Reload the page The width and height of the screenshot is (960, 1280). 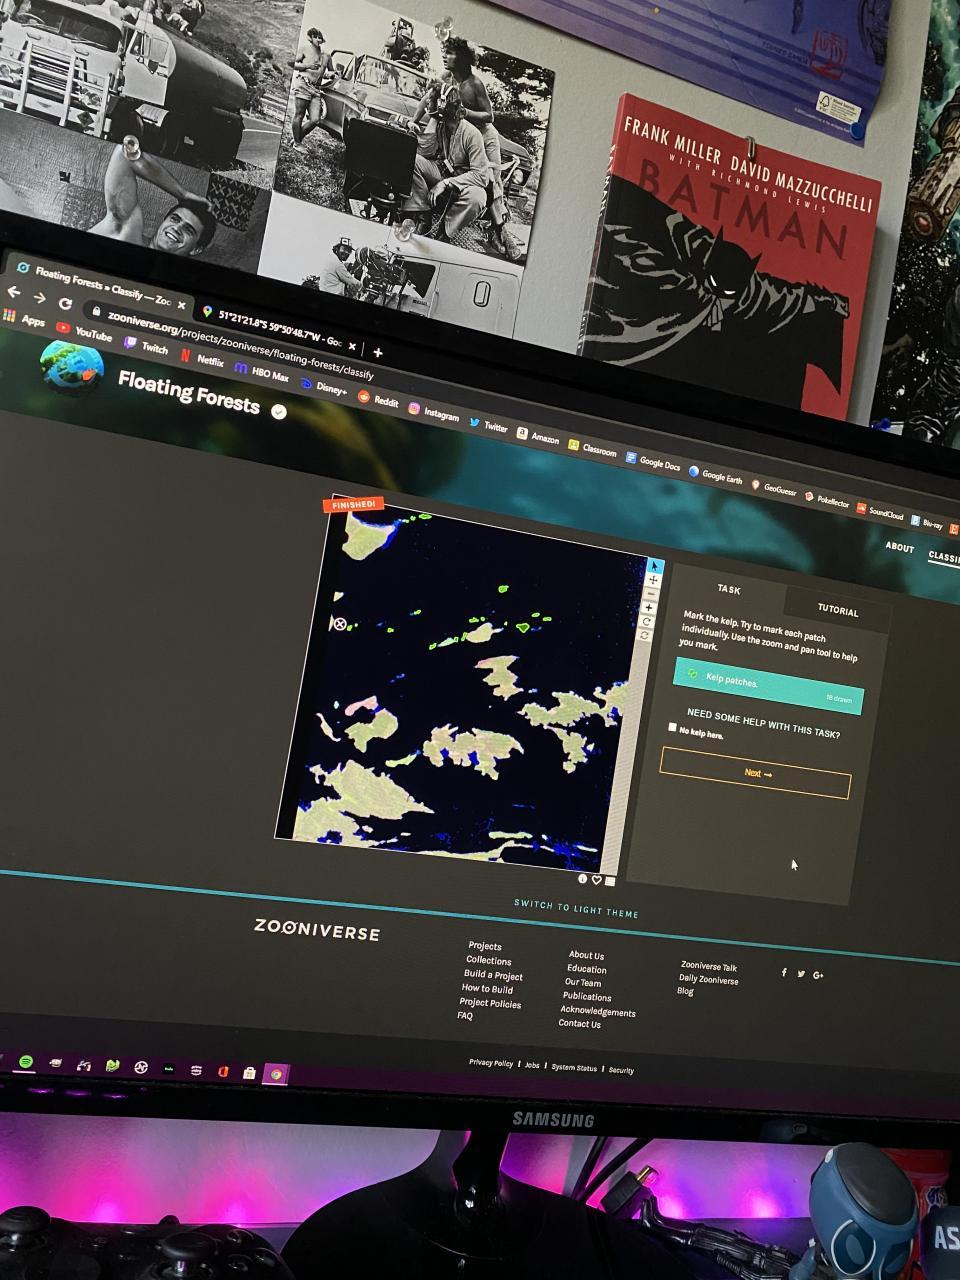coord(65,303)
